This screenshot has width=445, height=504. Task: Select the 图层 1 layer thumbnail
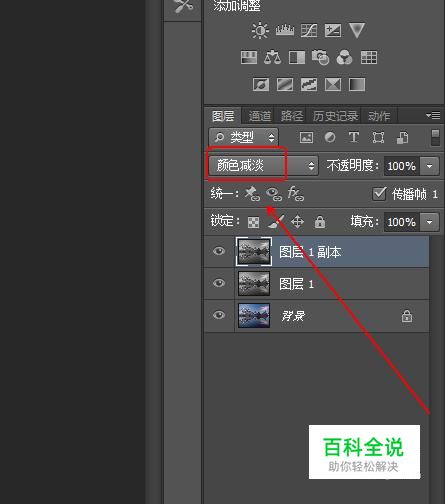tap(254, 284)
